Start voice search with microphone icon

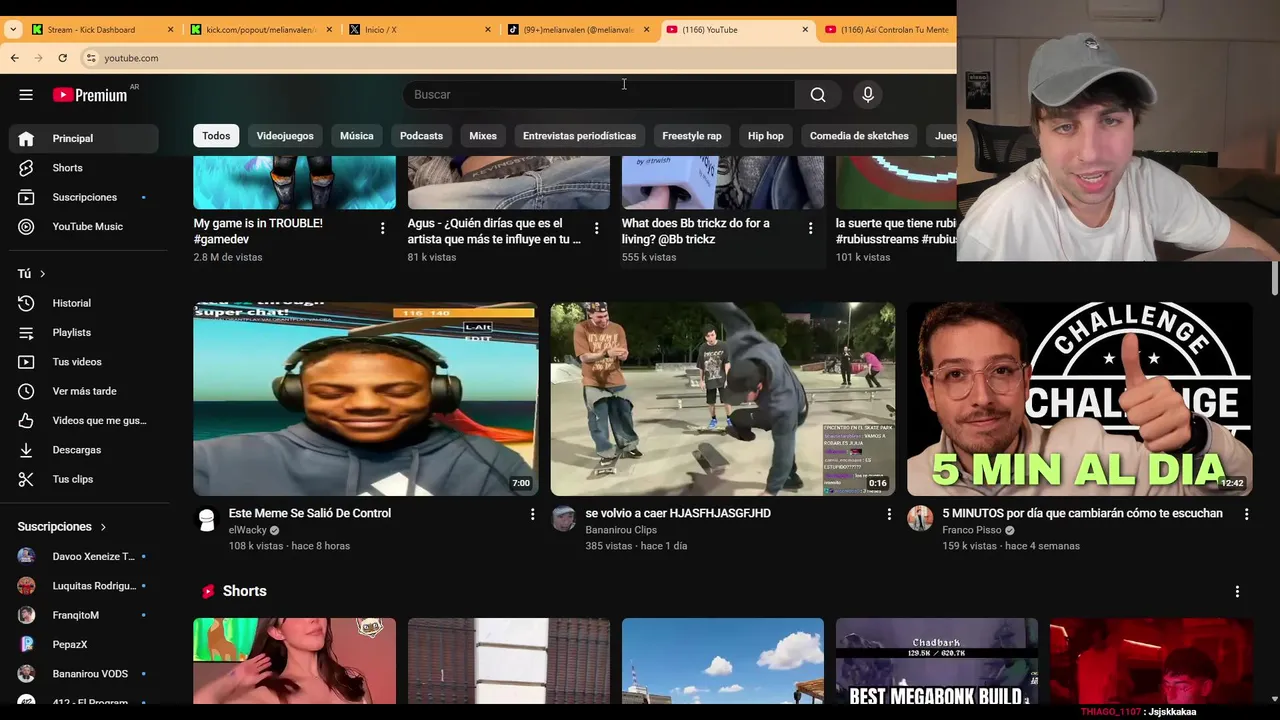868,95
